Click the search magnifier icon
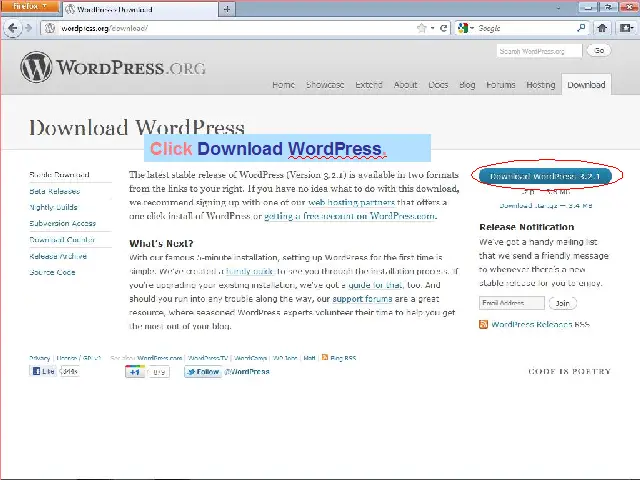Viewport: 640px width, 480px height. (x=581, y=28)
